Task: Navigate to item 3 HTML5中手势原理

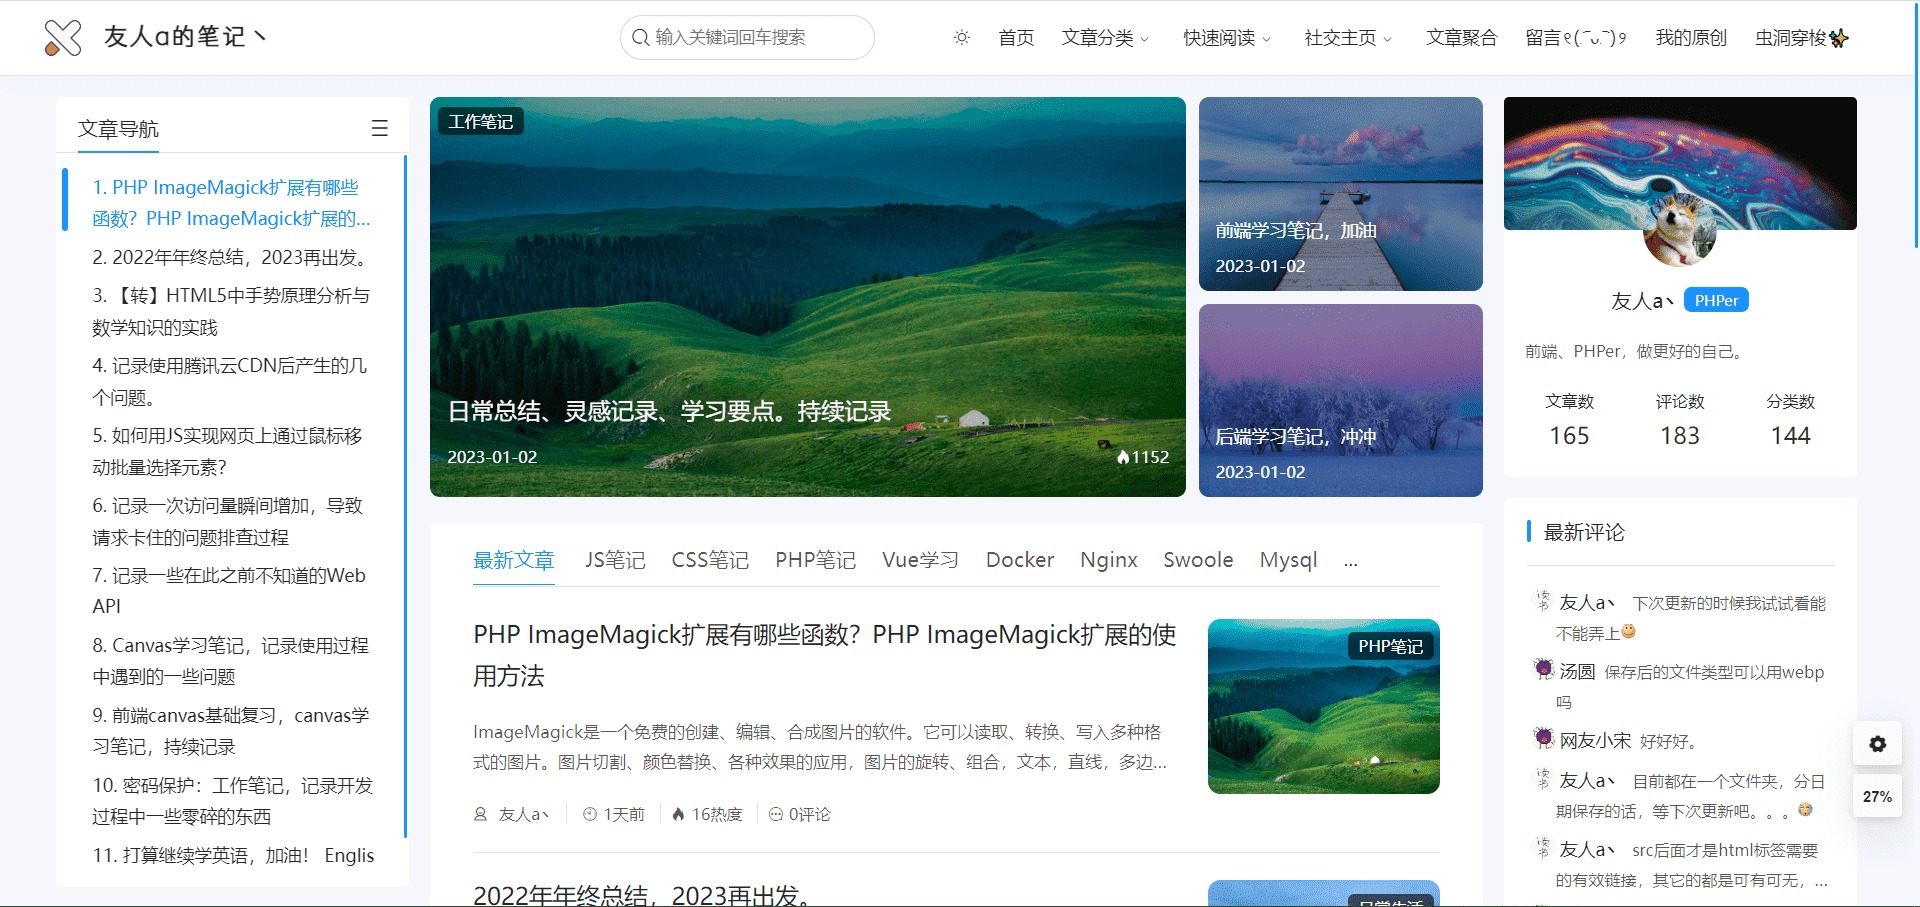Action: pos(231,311)
